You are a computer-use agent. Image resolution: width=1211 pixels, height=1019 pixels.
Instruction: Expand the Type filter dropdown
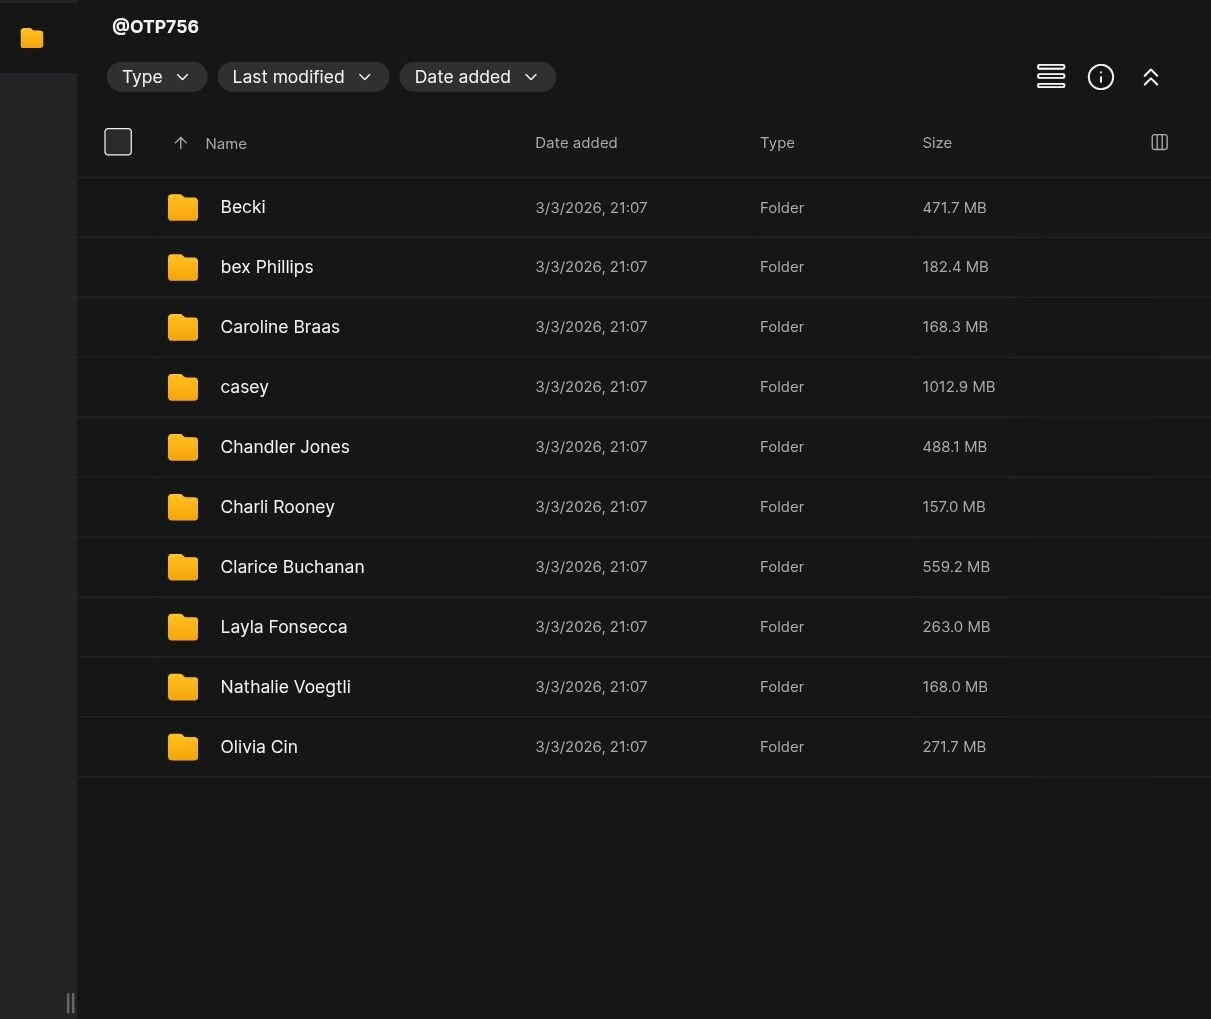point(156,77)
